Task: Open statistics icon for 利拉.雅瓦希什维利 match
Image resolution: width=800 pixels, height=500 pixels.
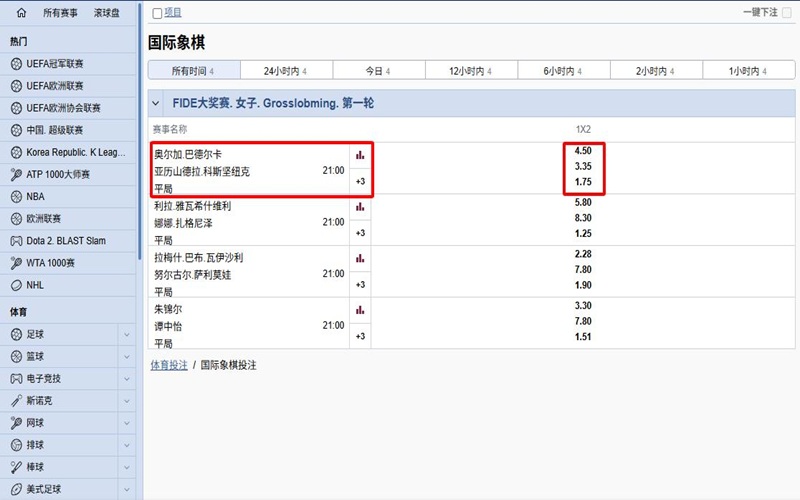Action: [x=360, y=207]
